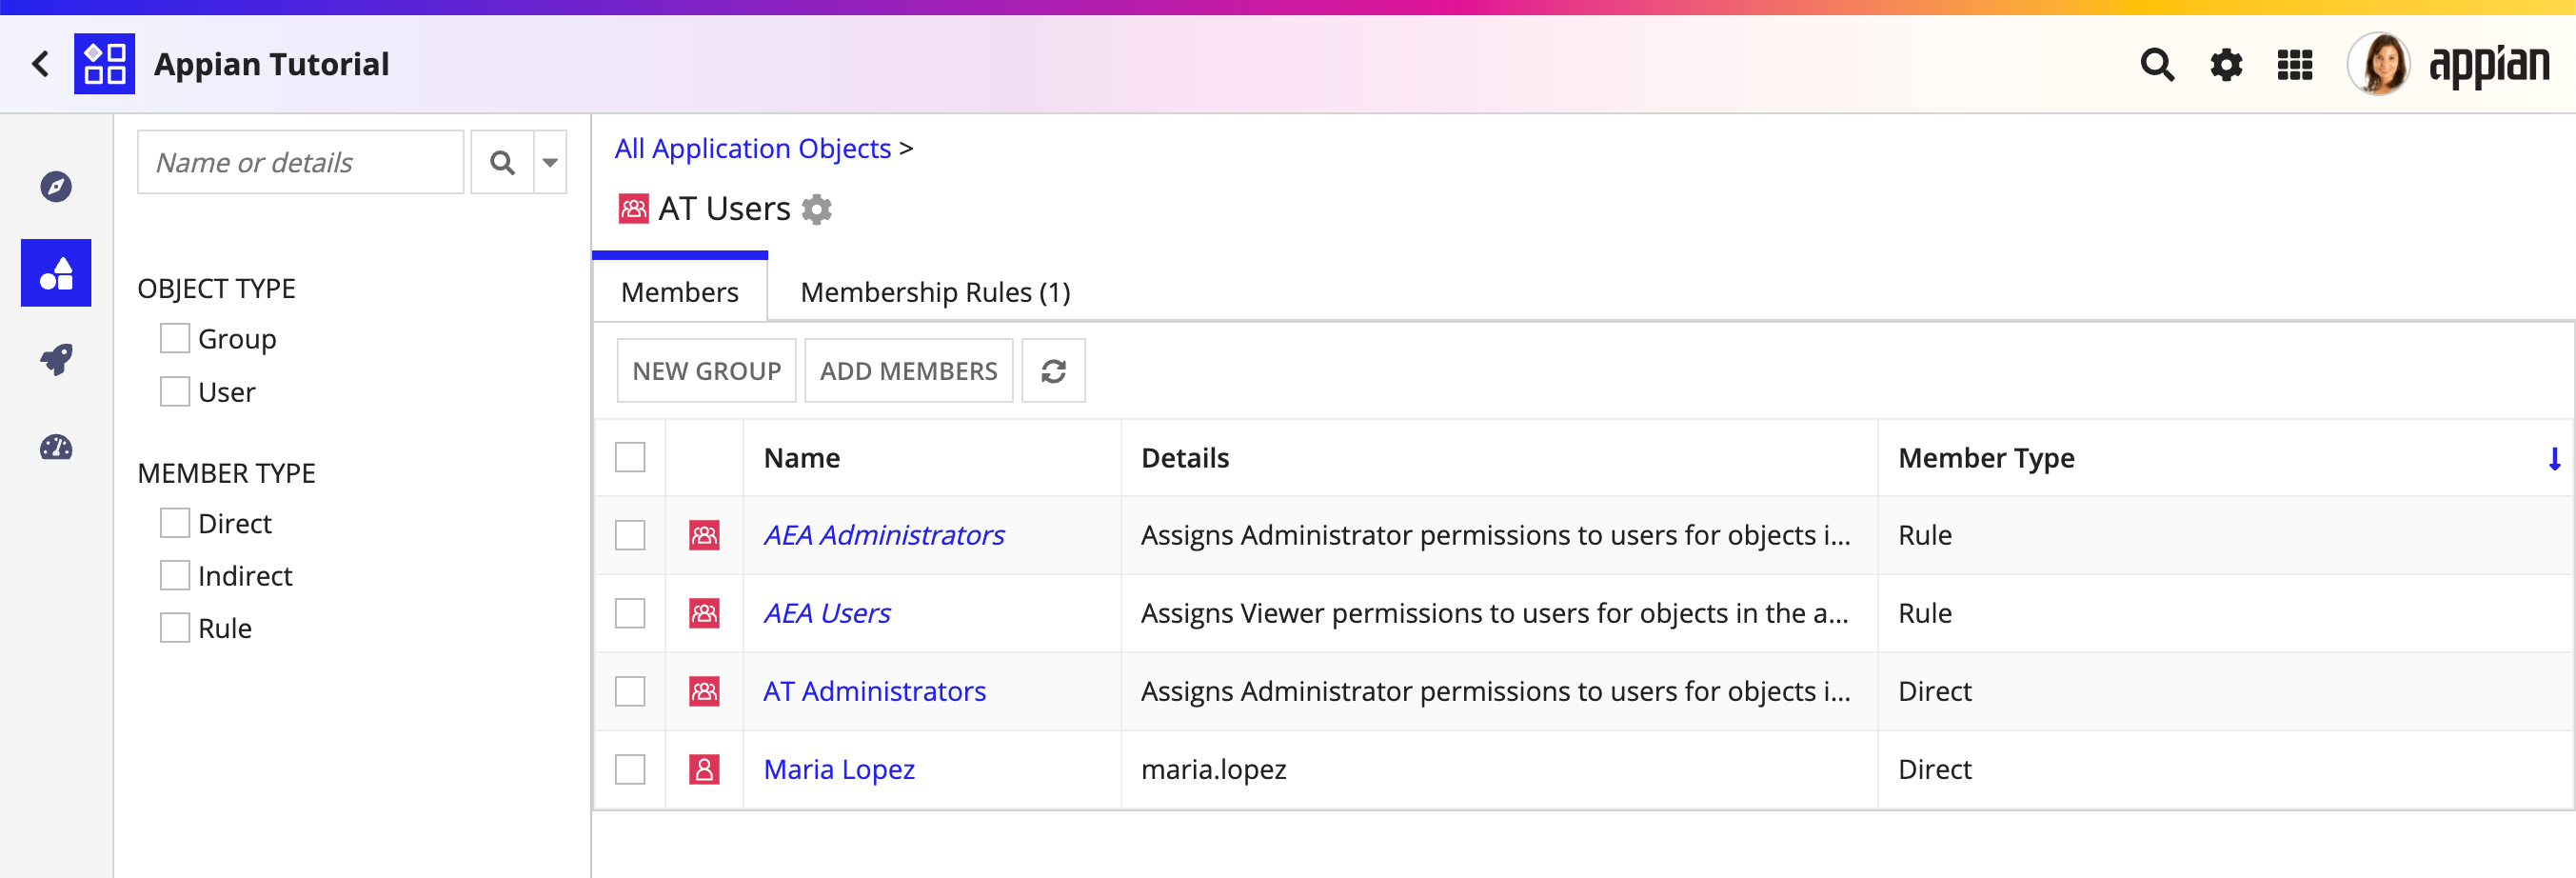2576x878 pixels.
Task: Toggle the Rule member type filter
Action: coord(175,628)
